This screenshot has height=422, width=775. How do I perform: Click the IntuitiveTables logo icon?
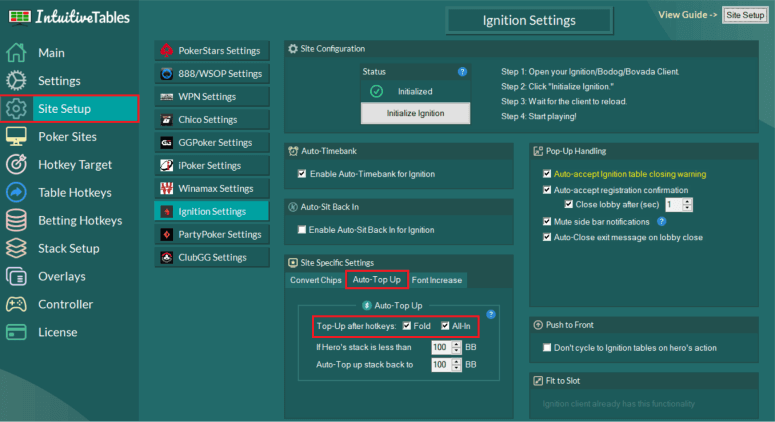coord(20,17)
